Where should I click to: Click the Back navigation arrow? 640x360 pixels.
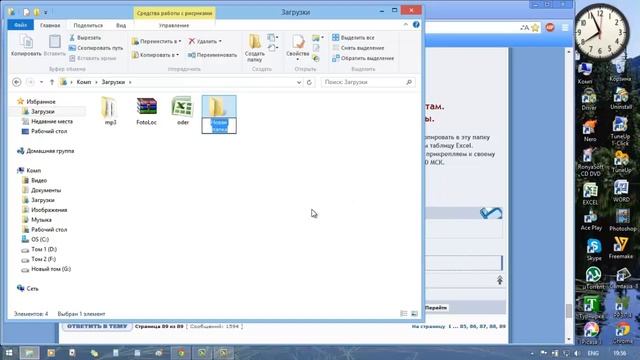click(x=17, y=82)
